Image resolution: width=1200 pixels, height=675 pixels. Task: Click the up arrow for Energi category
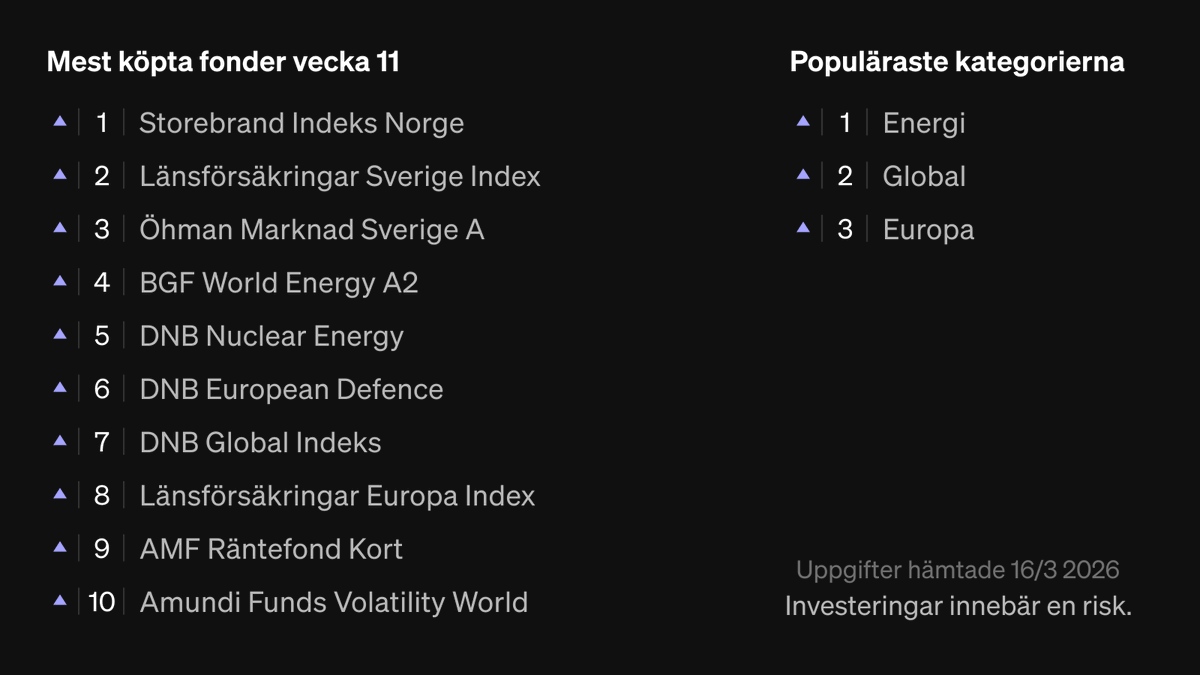pyautogui.click(x=803, y=121)
